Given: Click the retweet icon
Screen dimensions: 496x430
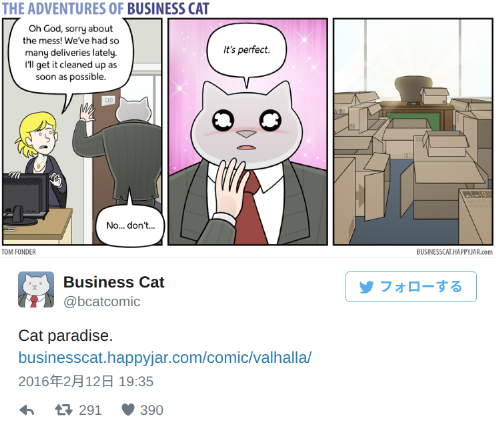Looking at the screenshot, I should [64, 410].
